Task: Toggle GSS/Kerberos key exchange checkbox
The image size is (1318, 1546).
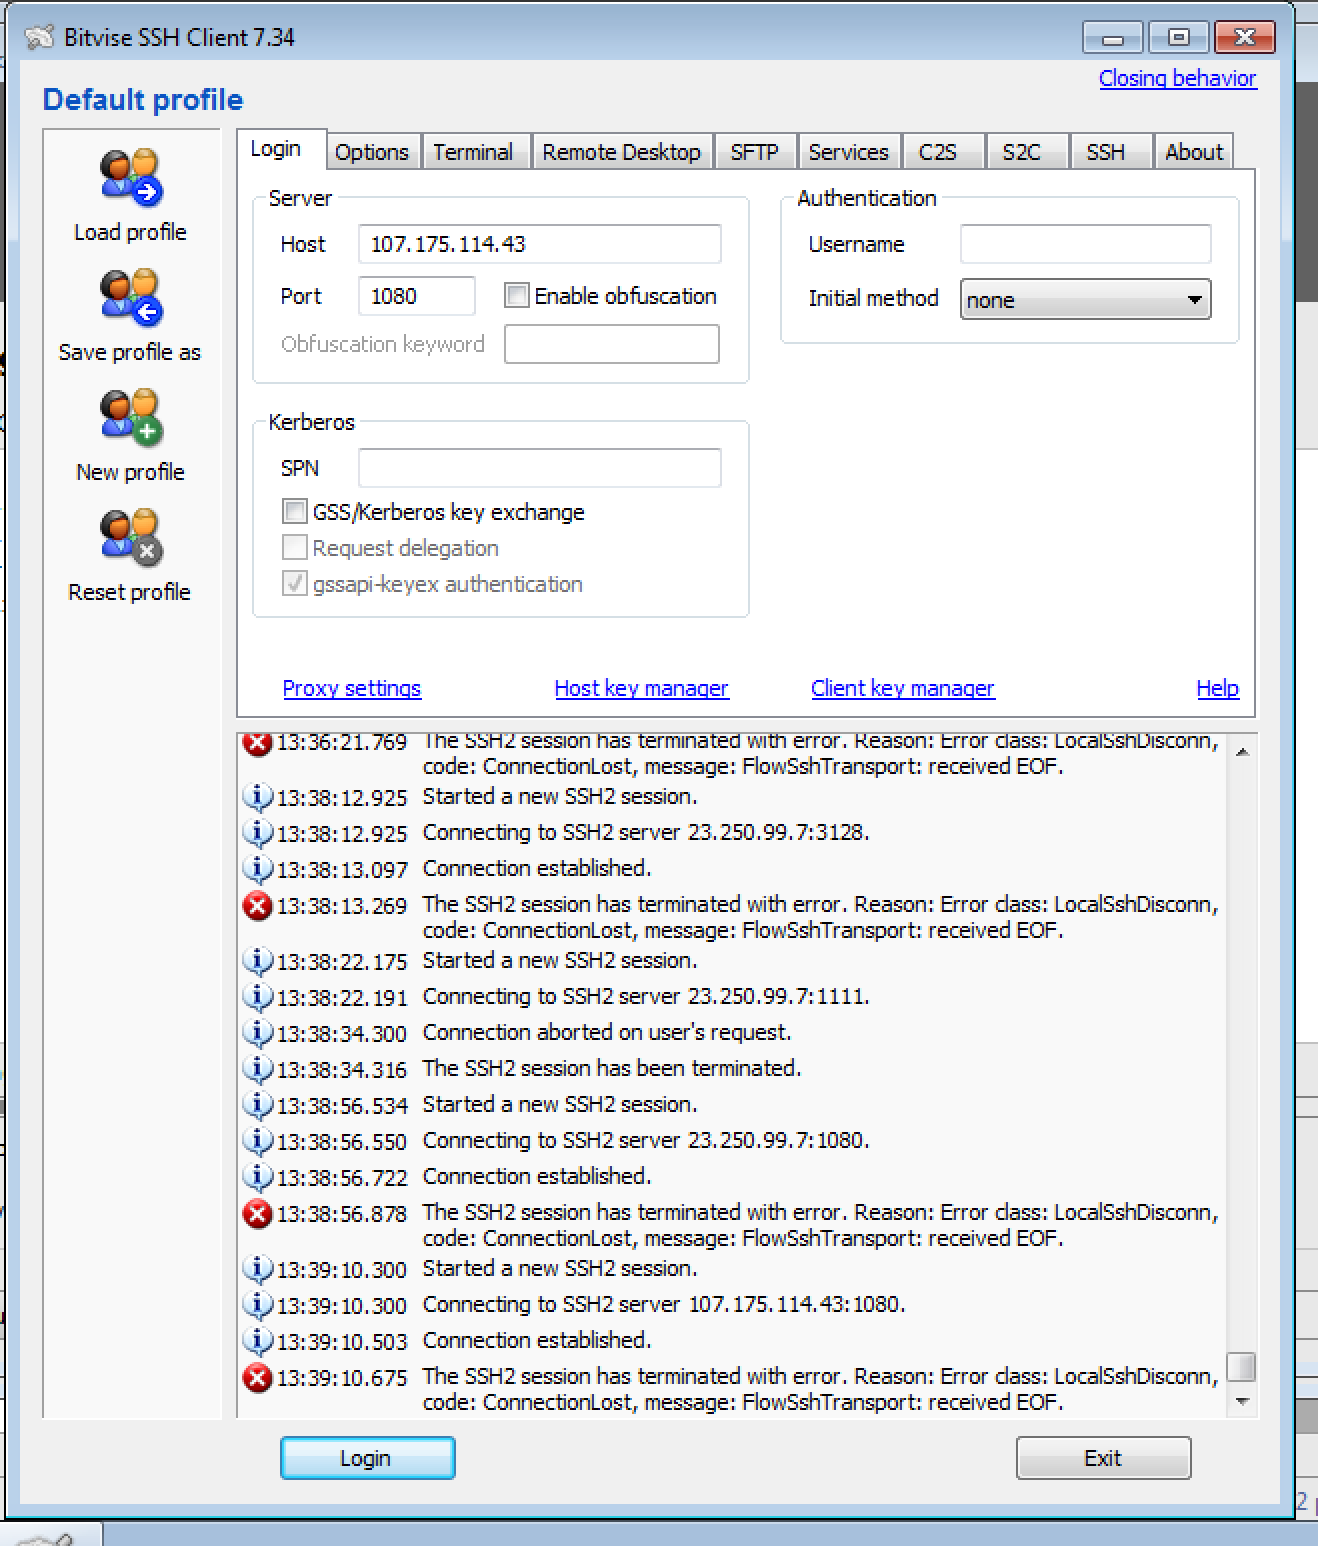Action: pyautogui.click(x=294, y=512)
